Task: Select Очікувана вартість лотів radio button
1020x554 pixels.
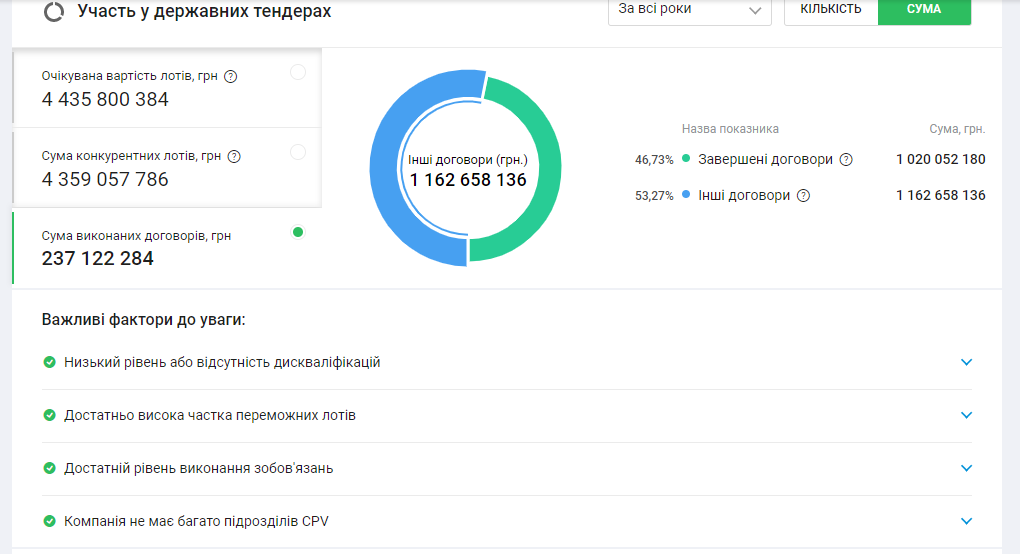Action: click(x=297, y=72)
